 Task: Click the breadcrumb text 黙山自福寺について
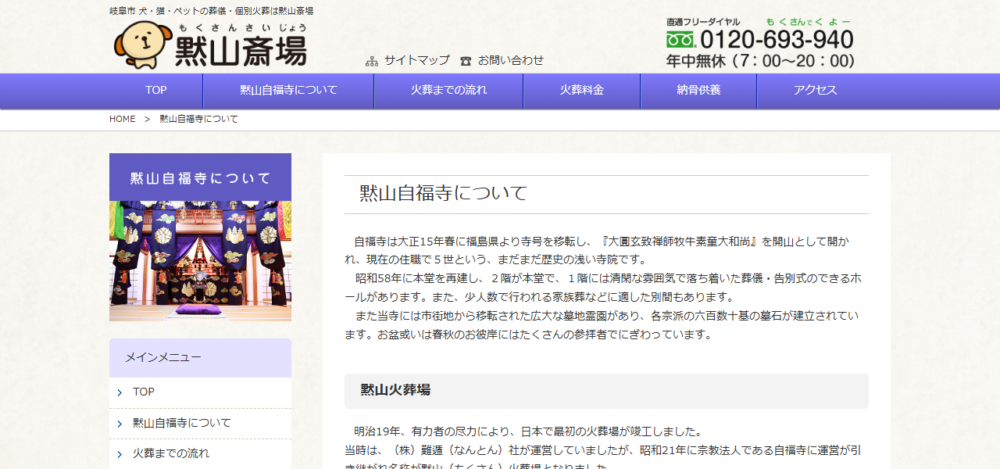point(198,119)
